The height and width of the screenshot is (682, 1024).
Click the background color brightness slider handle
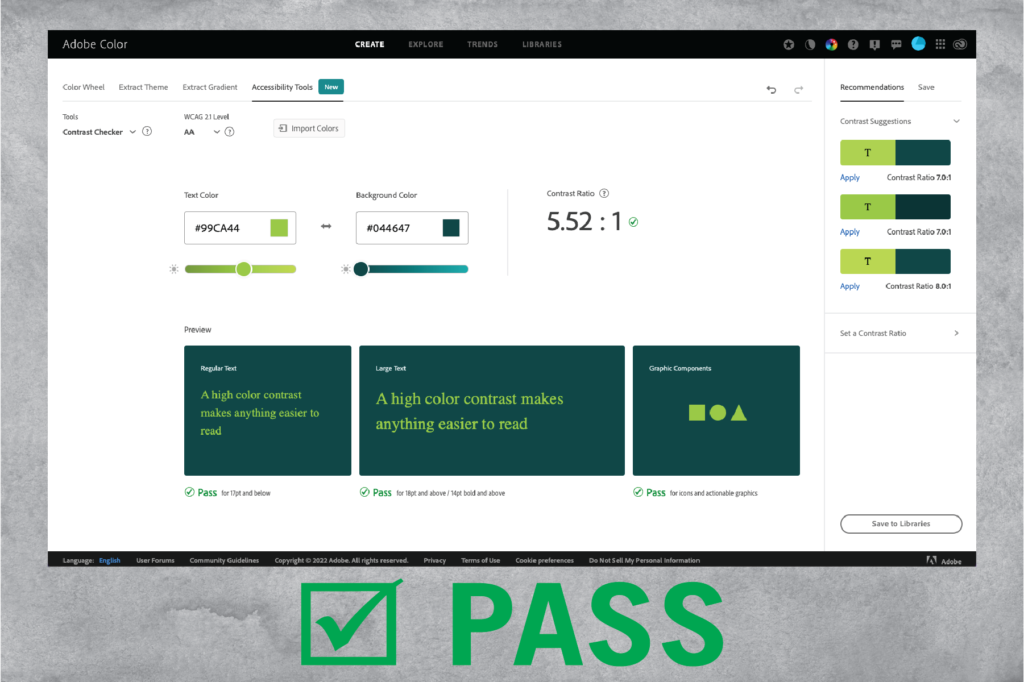[x=360, y=269]
